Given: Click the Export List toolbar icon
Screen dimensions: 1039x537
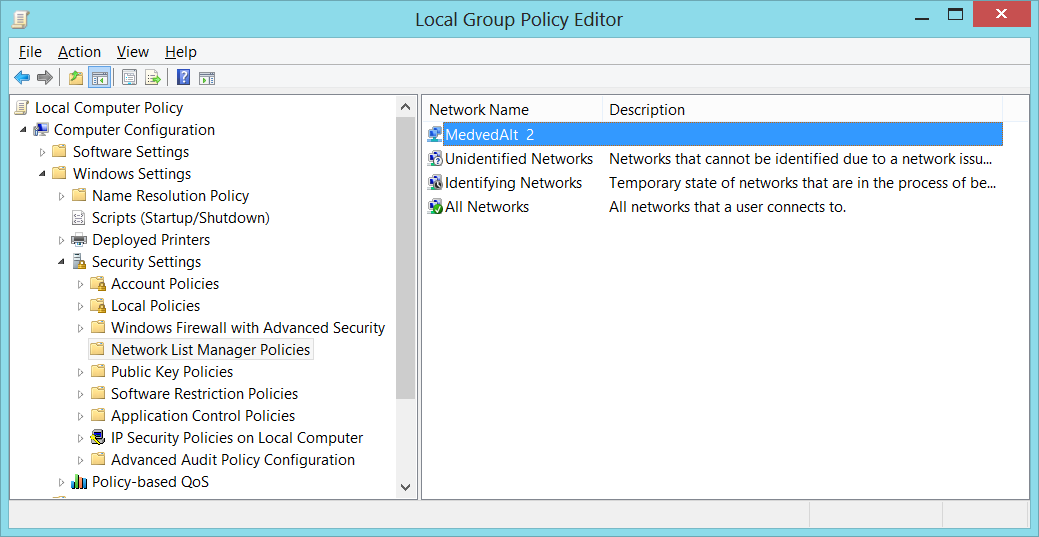Looking at the screenshot, I should tap(153, 78).
